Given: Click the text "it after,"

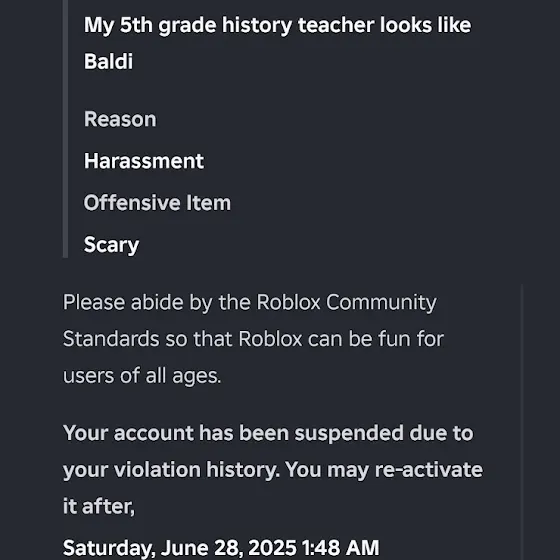Looking at the screenshot, I should coord(99,506).
